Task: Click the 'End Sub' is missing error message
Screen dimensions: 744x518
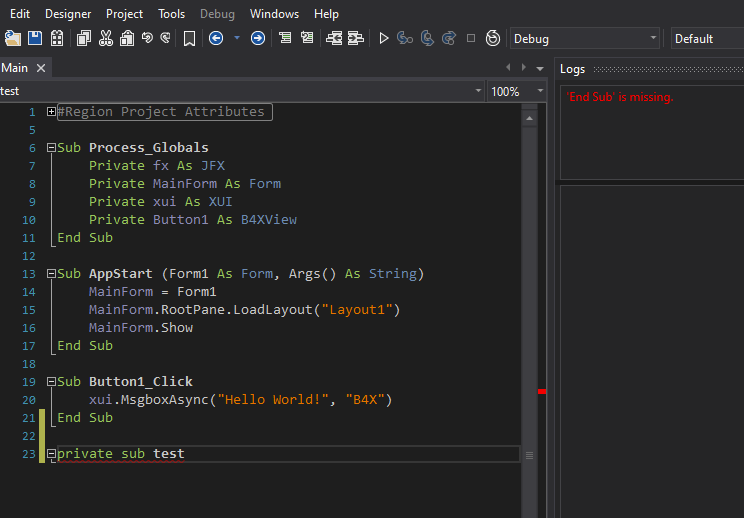Action: (x=620, y=97)
